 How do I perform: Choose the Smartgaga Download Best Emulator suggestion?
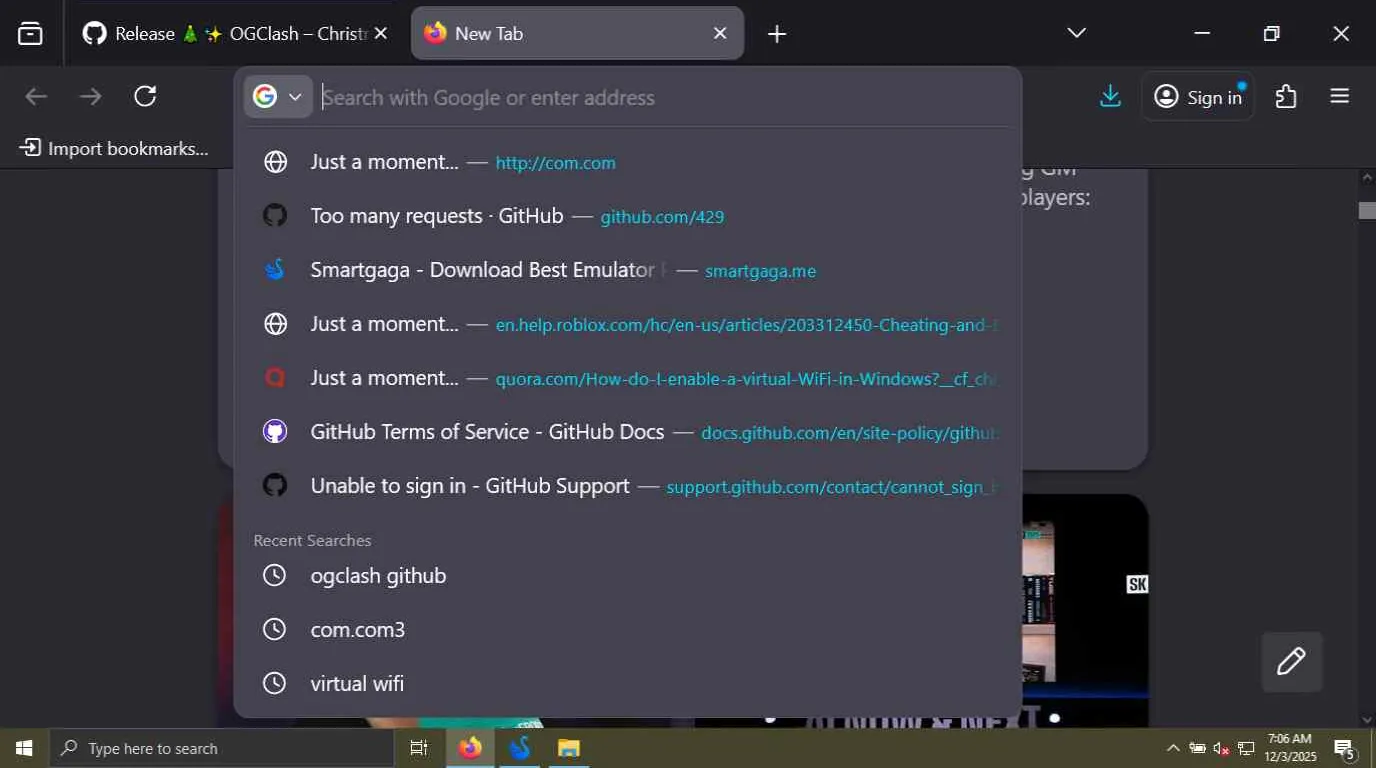(x=627, y=270)
